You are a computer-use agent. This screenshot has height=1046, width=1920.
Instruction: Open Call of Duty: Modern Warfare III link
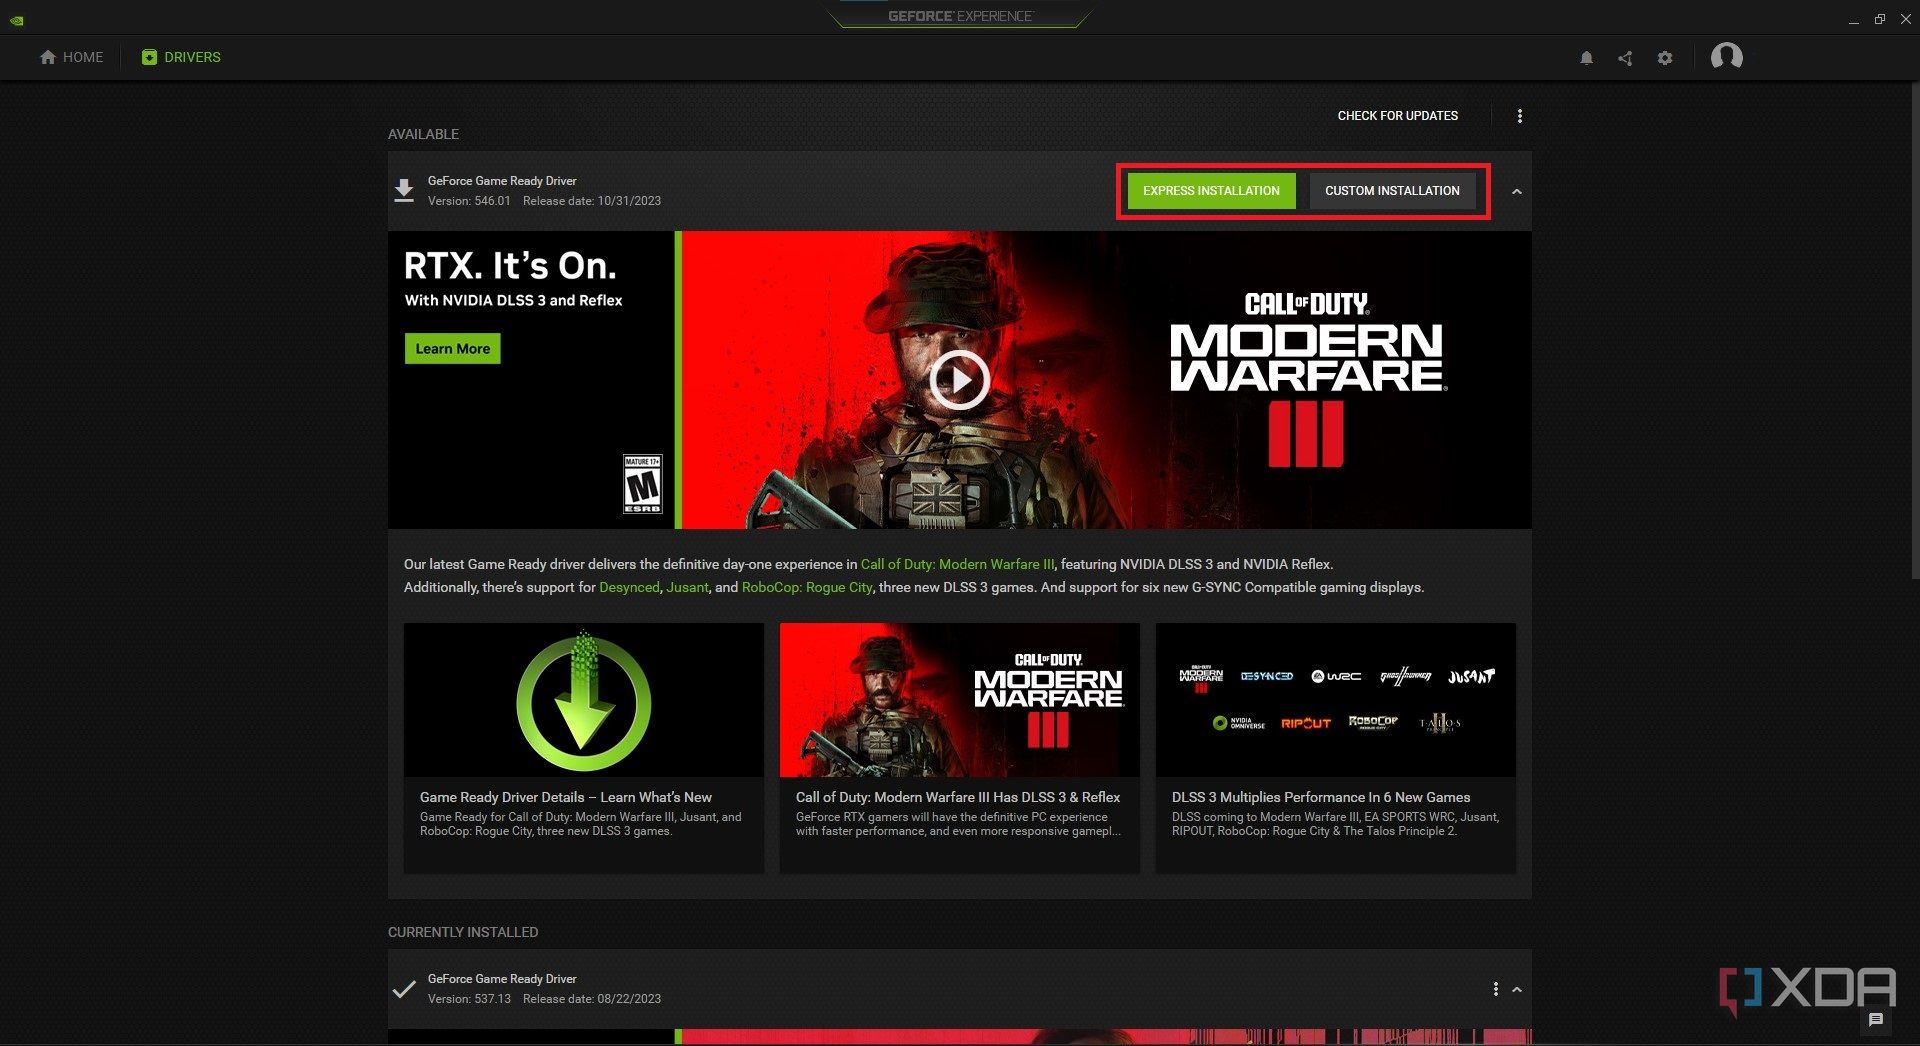click(x=957, y=564)
